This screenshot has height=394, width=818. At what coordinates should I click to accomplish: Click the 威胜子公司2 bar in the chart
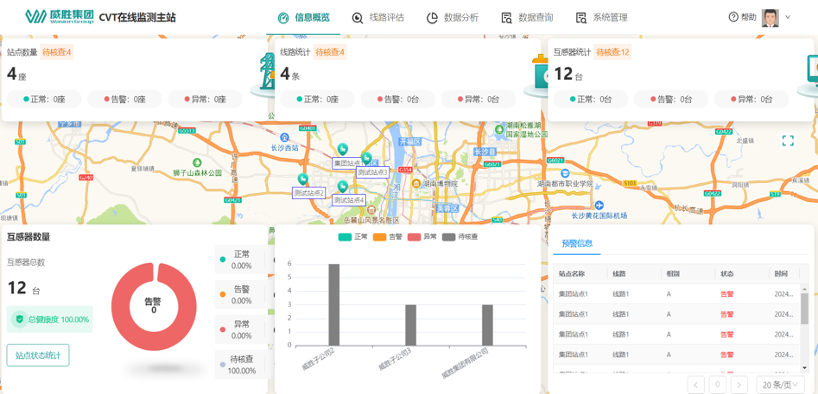[334, 305]
